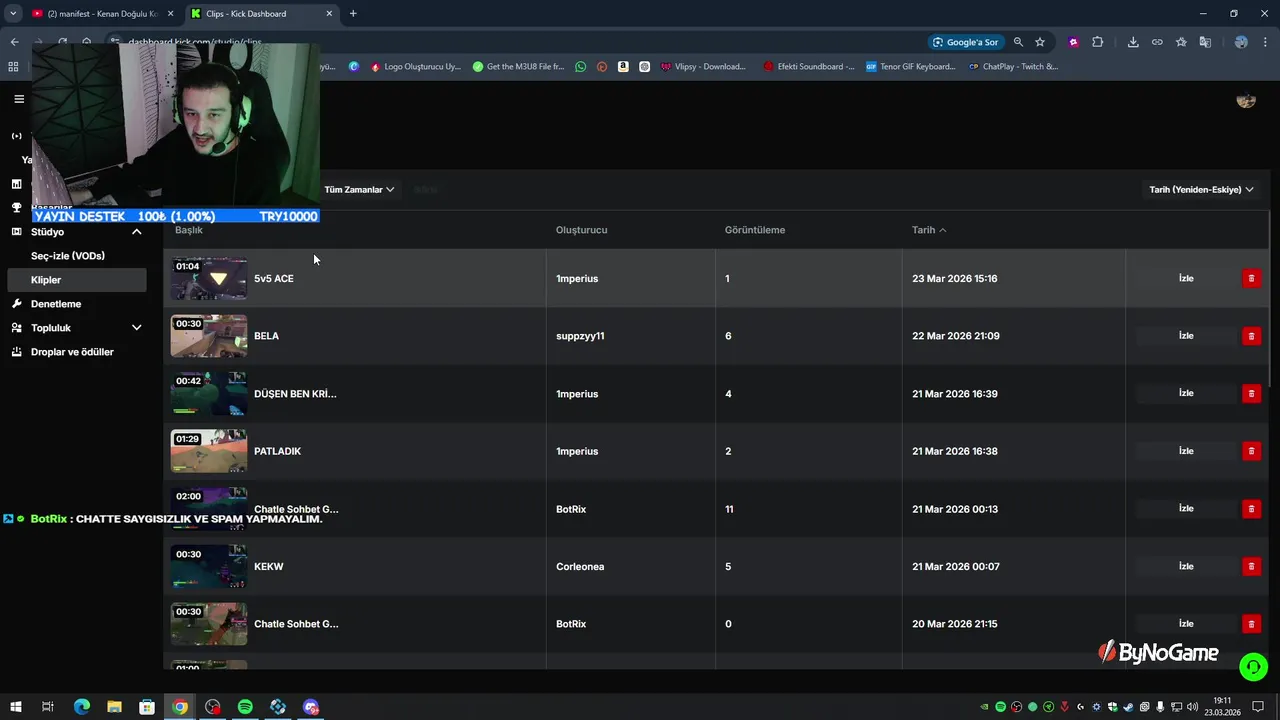Screen dimensions: 1280x720
Task: Delete the BELA clip
Action: (1251, 336)
